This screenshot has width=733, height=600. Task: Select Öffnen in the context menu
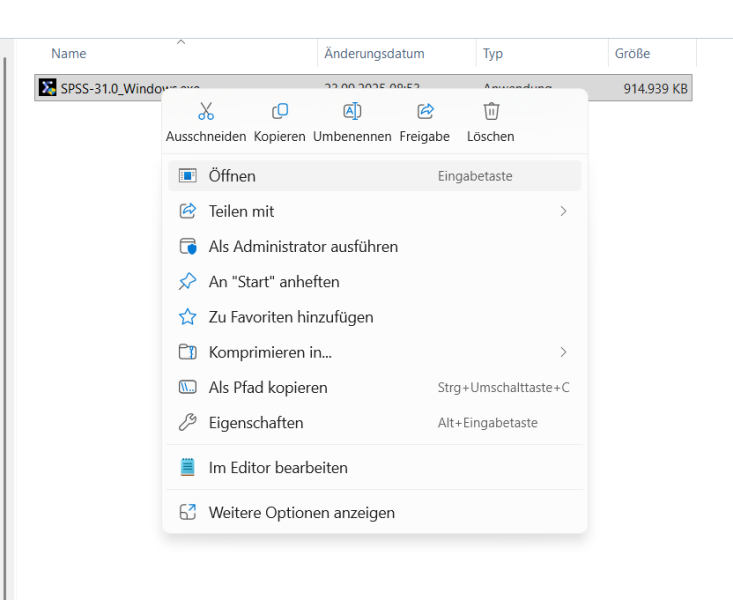click(374, 176)
